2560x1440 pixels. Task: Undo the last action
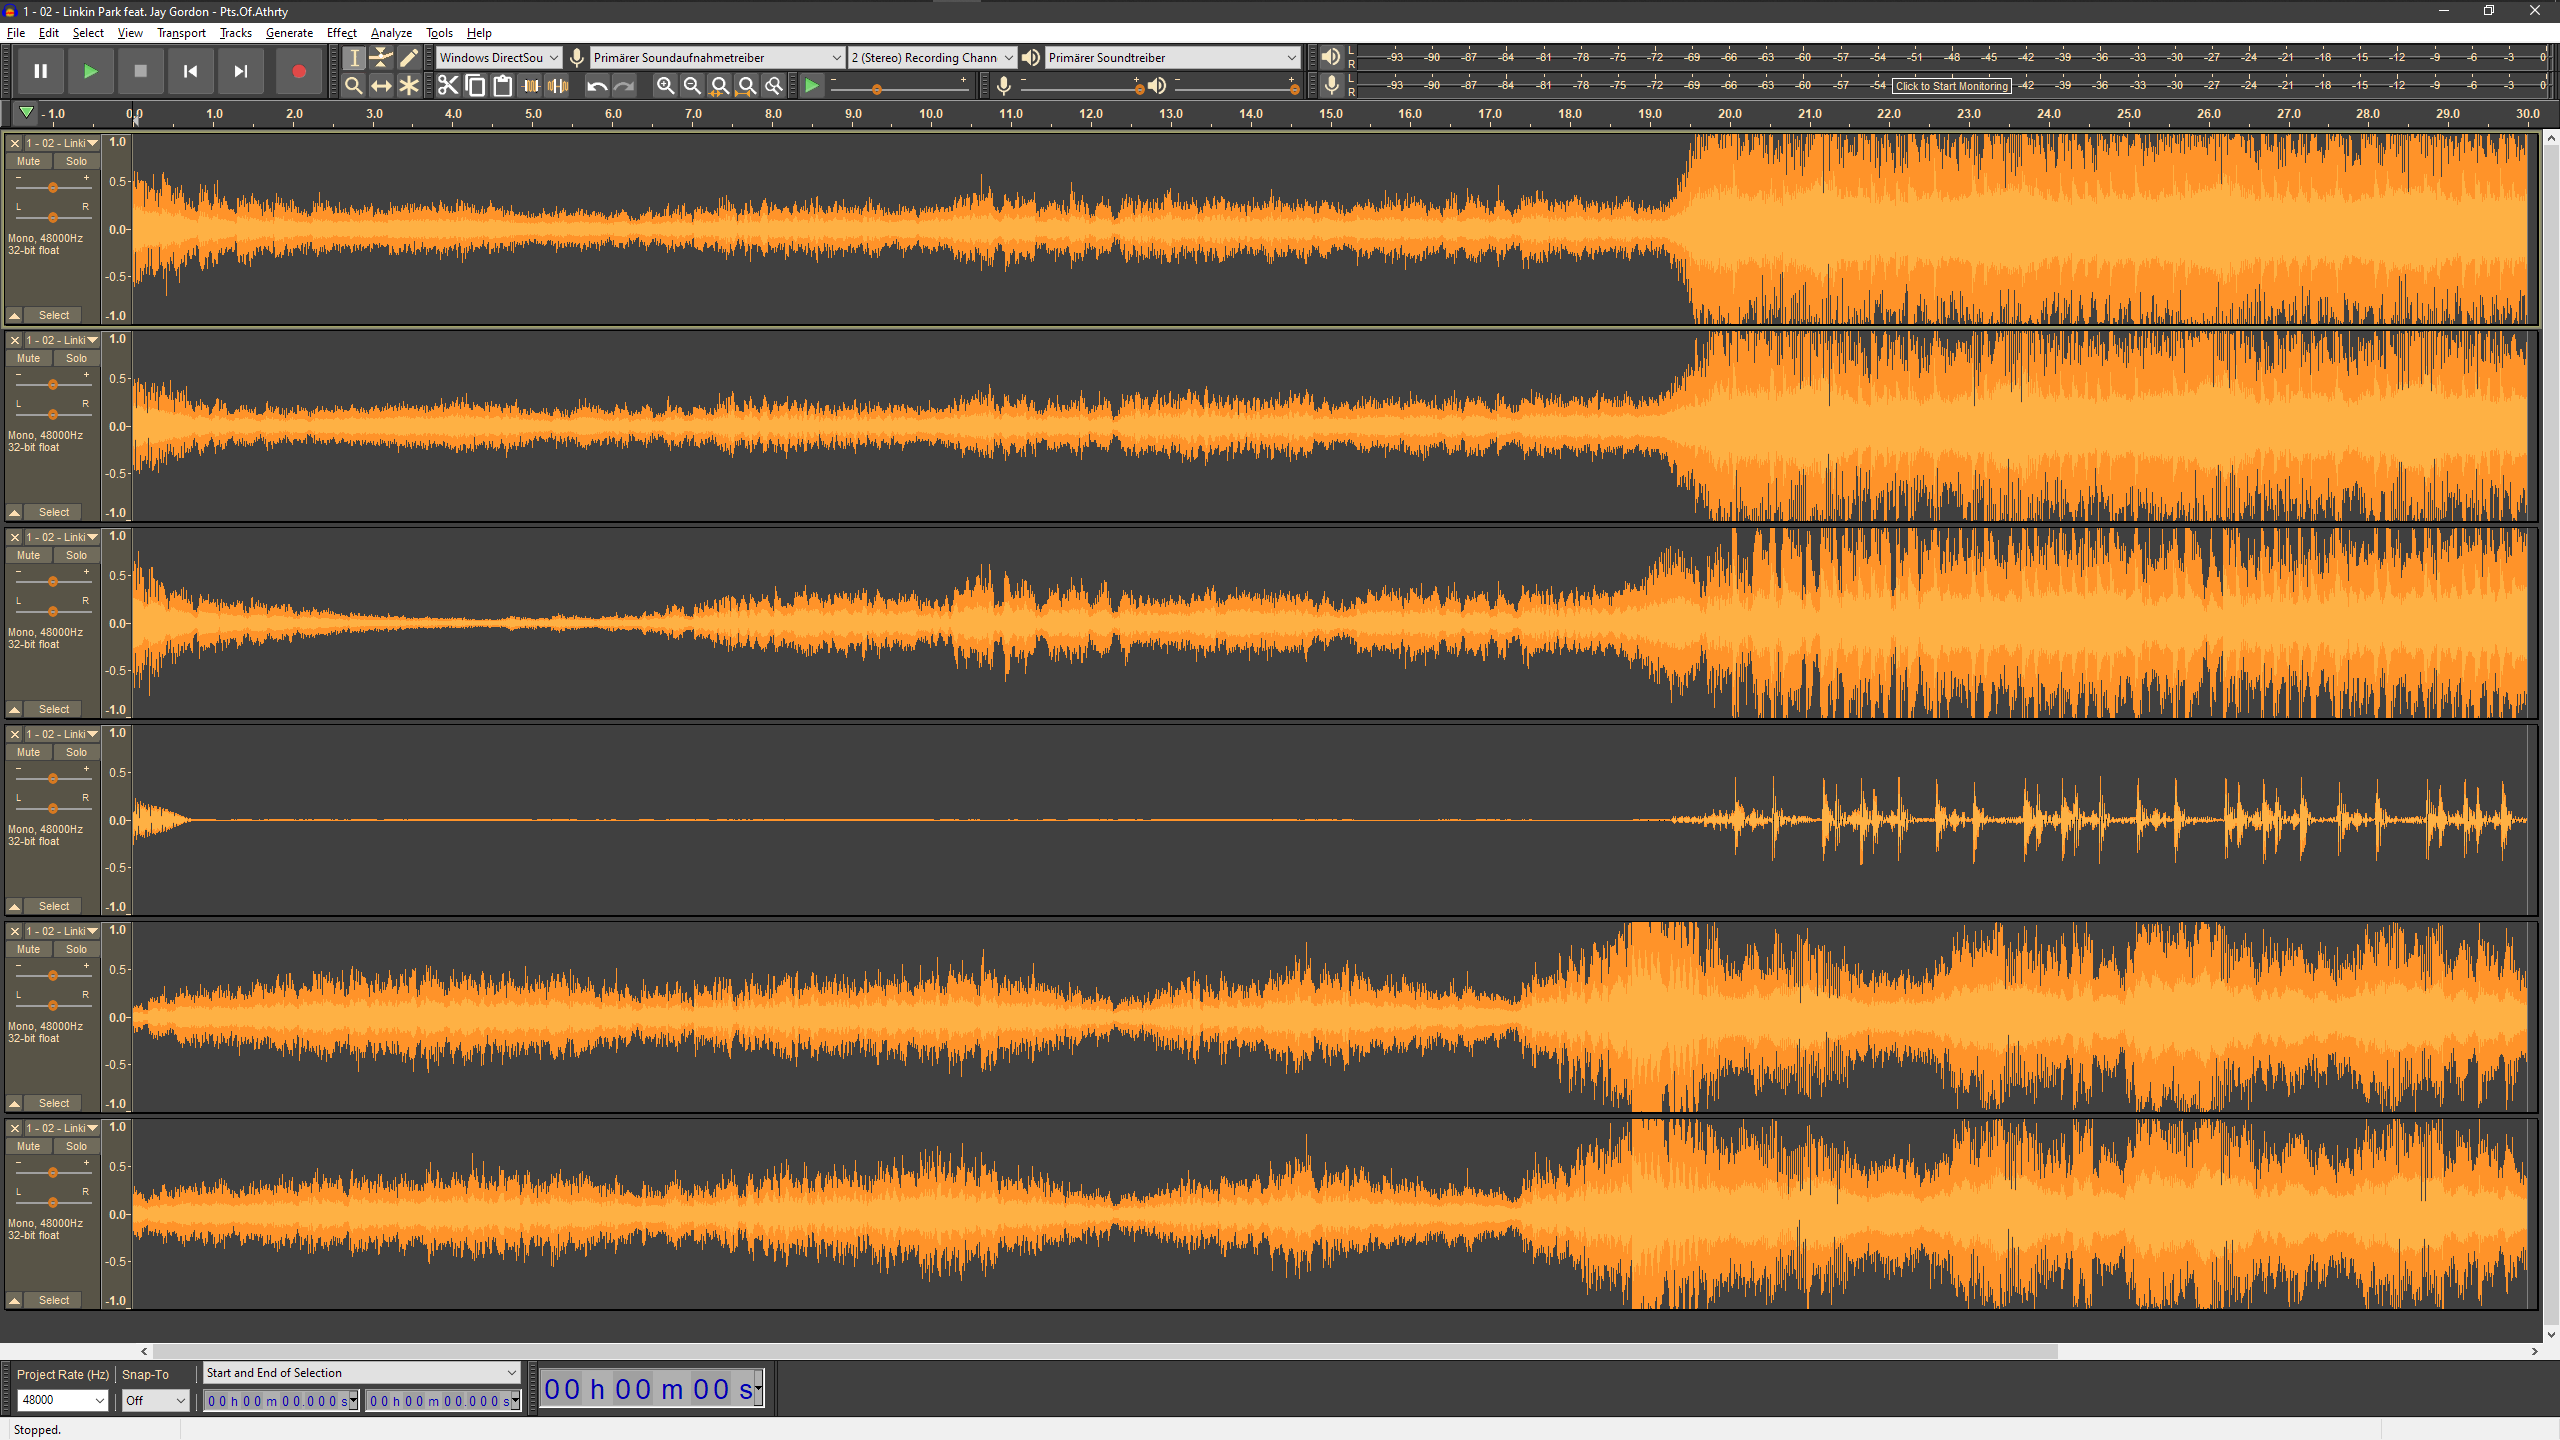coord(596,86)
